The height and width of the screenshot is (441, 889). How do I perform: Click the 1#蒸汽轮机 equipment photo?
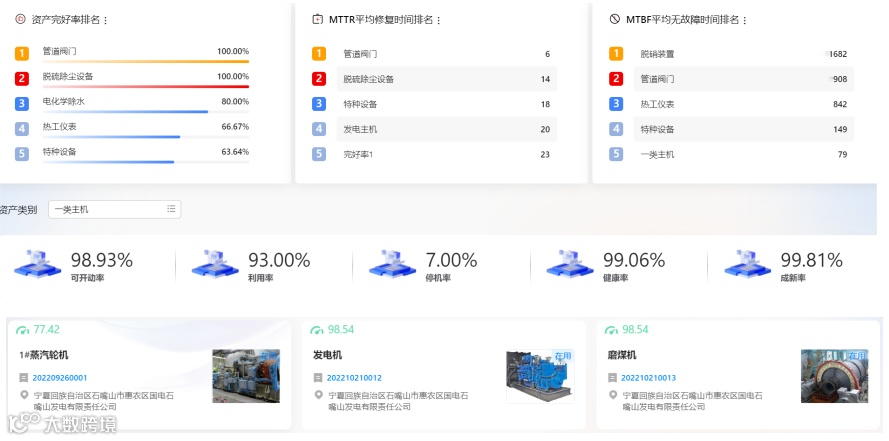click(x=246, y=376)
